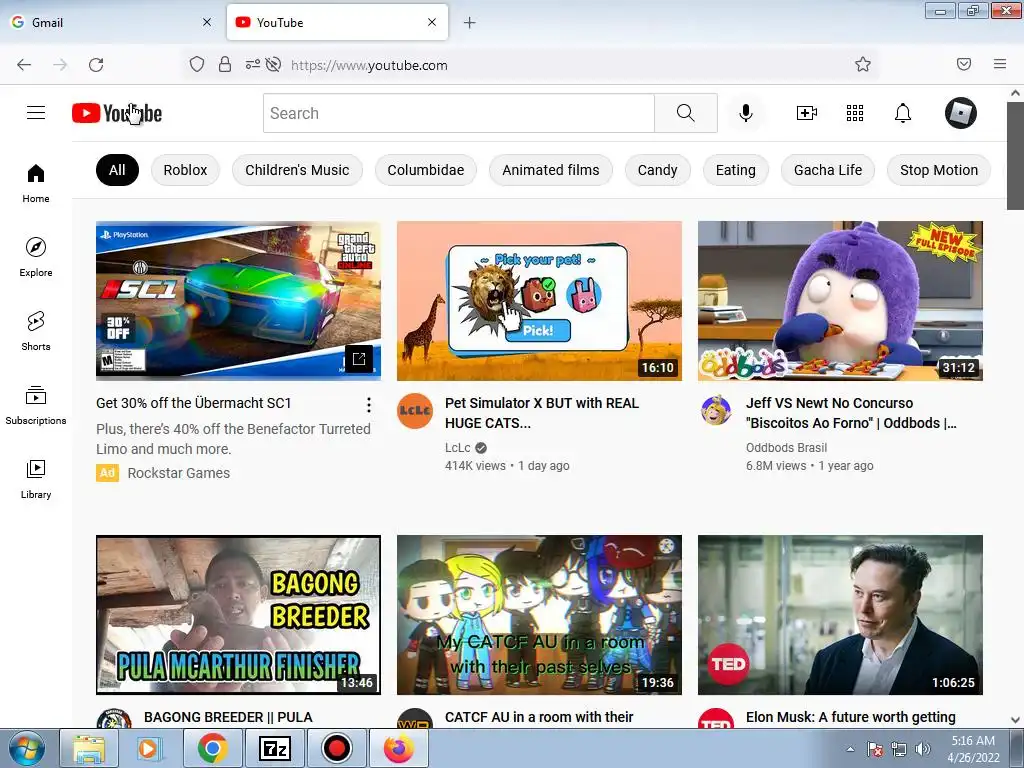Open Library in the sidebar
The image size is (1024, 768).
(36, 479)
